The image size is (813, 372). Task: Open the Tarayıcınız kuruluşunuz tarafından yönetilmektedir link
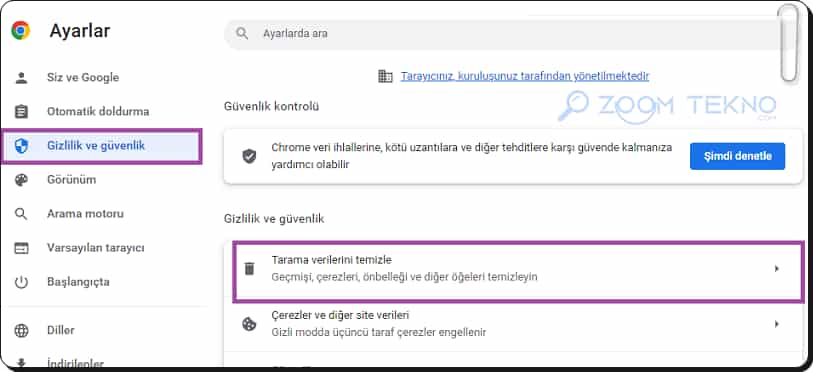tap(525, 76)
